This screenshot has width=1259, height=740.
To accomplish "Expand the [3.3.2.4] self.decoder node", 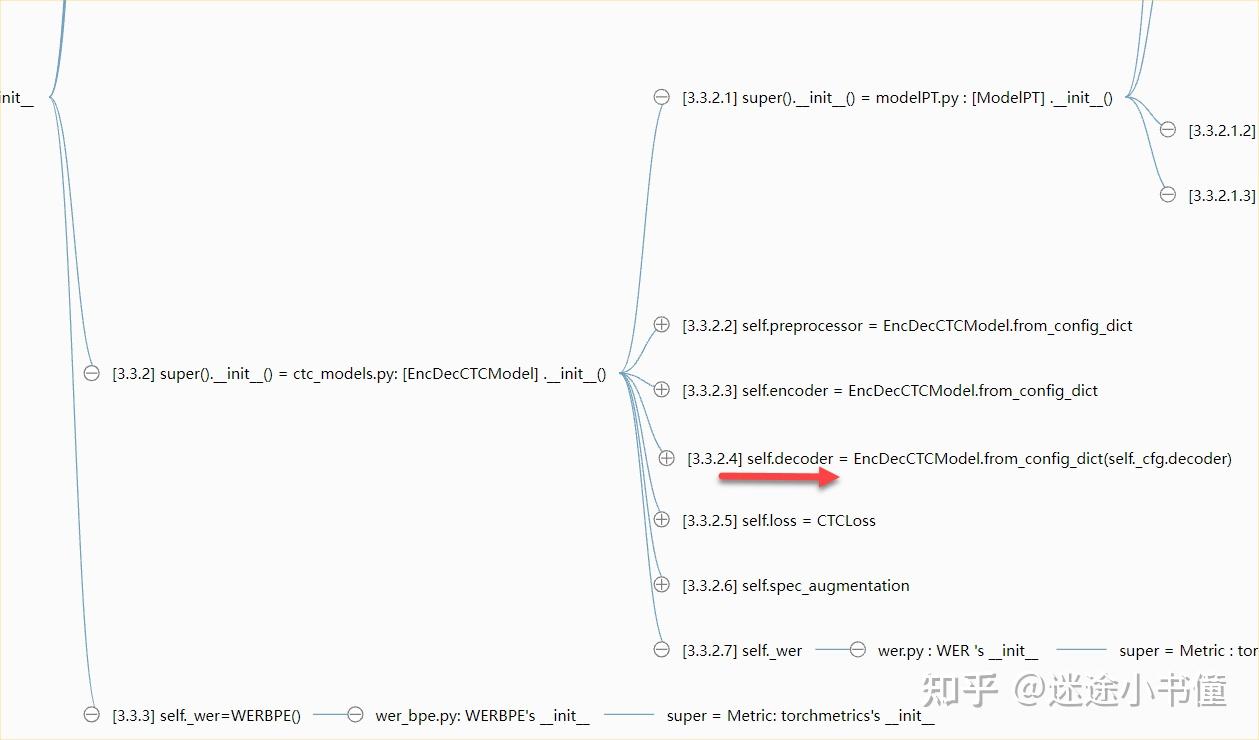I will 667,458.
